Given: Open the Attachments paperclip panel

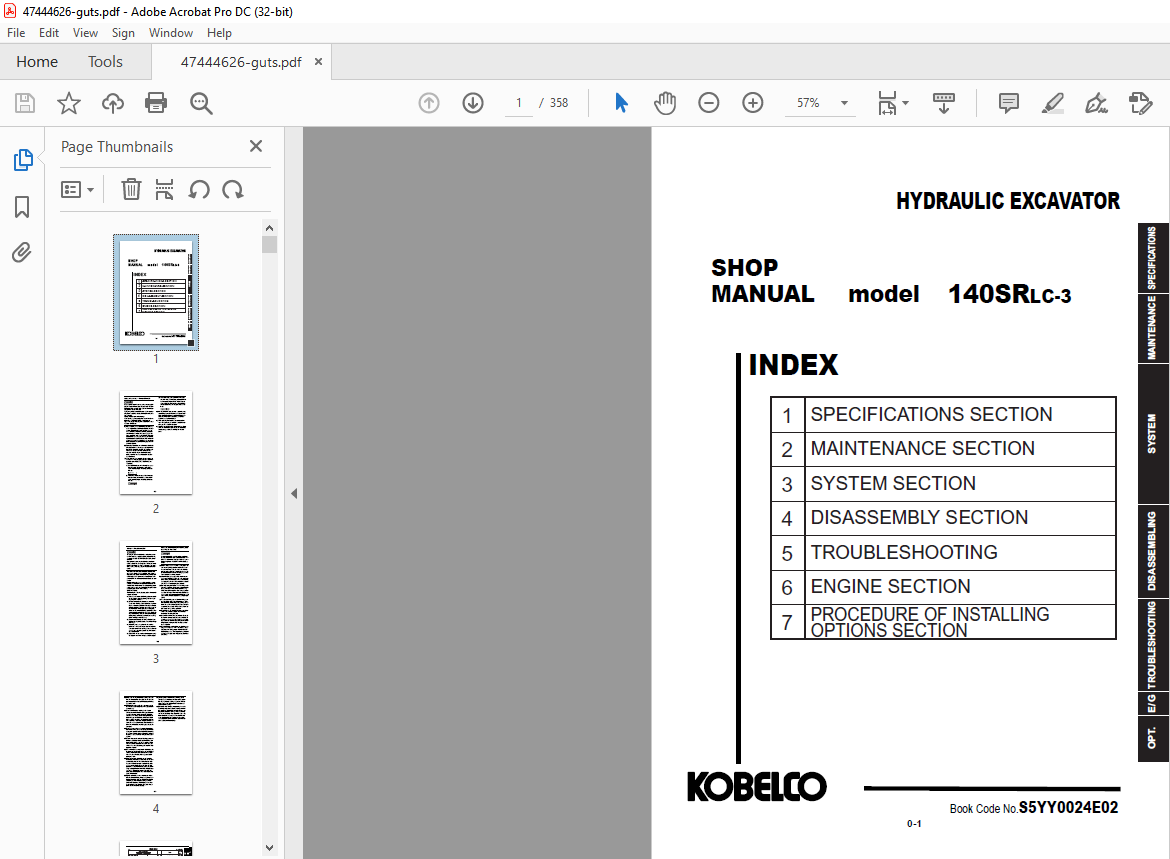Looking at the screenshot, I should pyautogui.click(x=22, y=253).
